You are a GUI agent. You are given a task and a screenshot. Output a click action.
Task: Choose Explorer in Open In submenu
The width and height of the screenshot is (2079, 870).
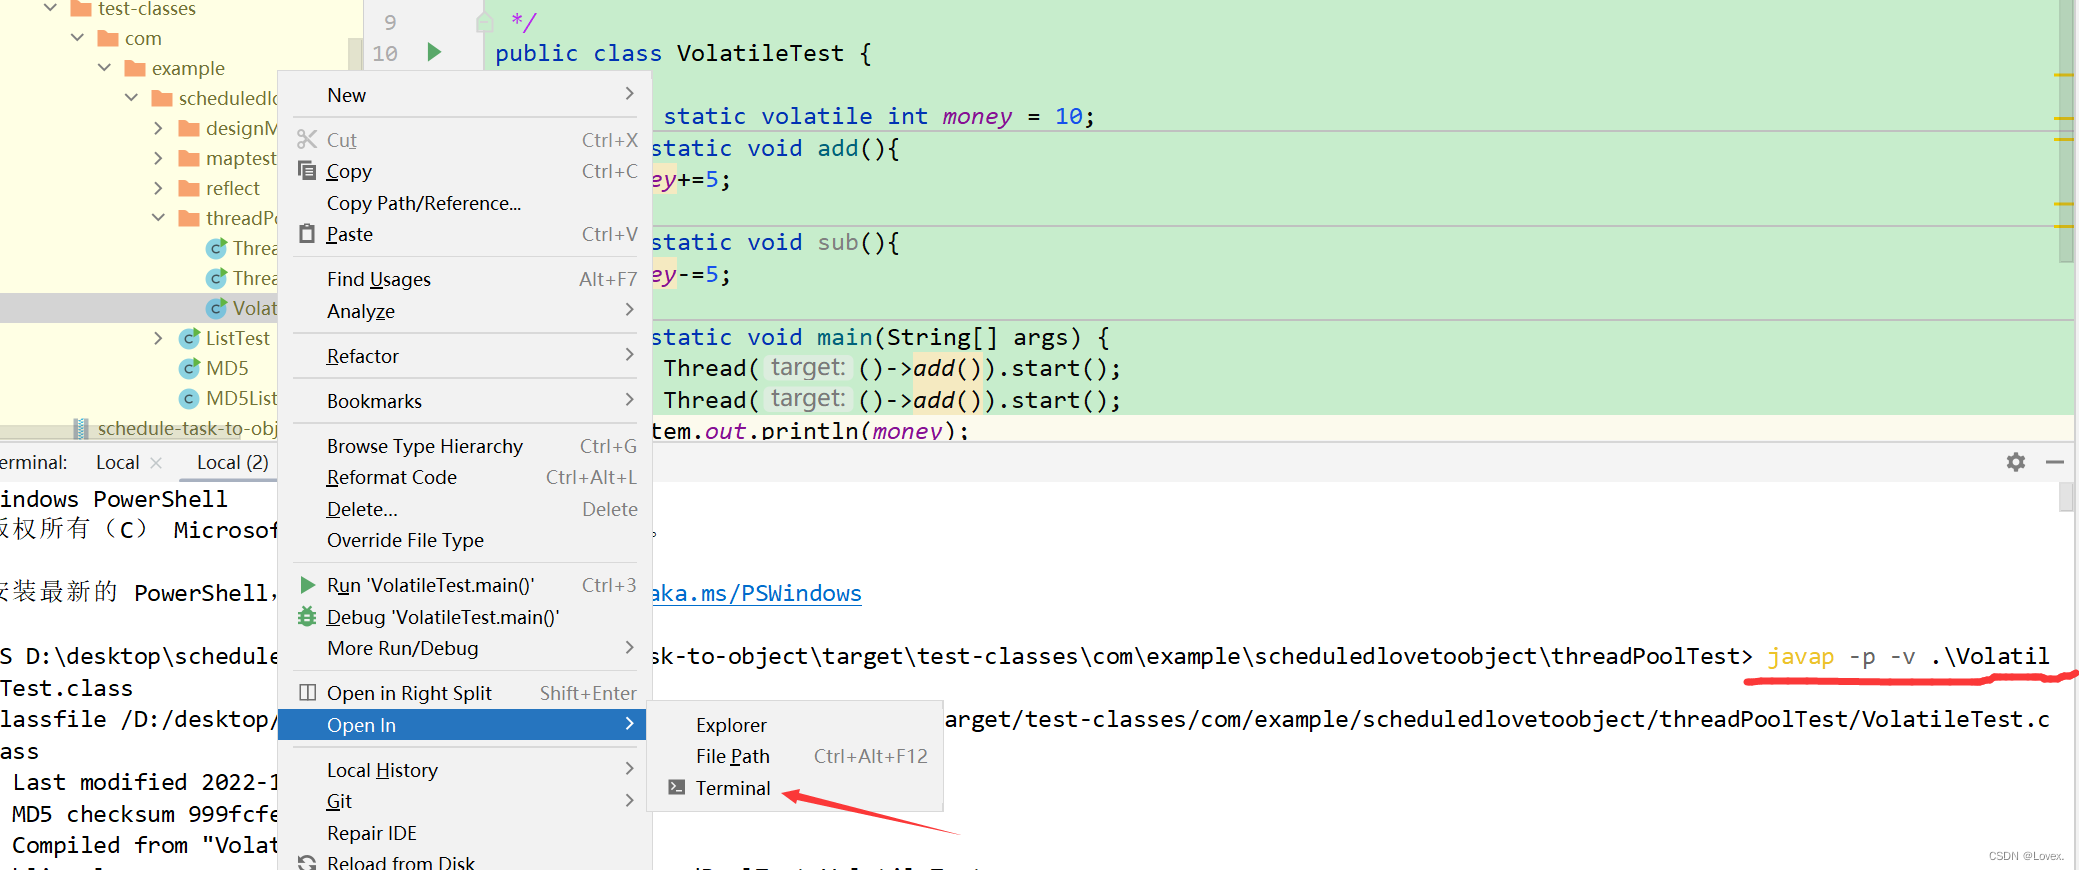point(795,725)
